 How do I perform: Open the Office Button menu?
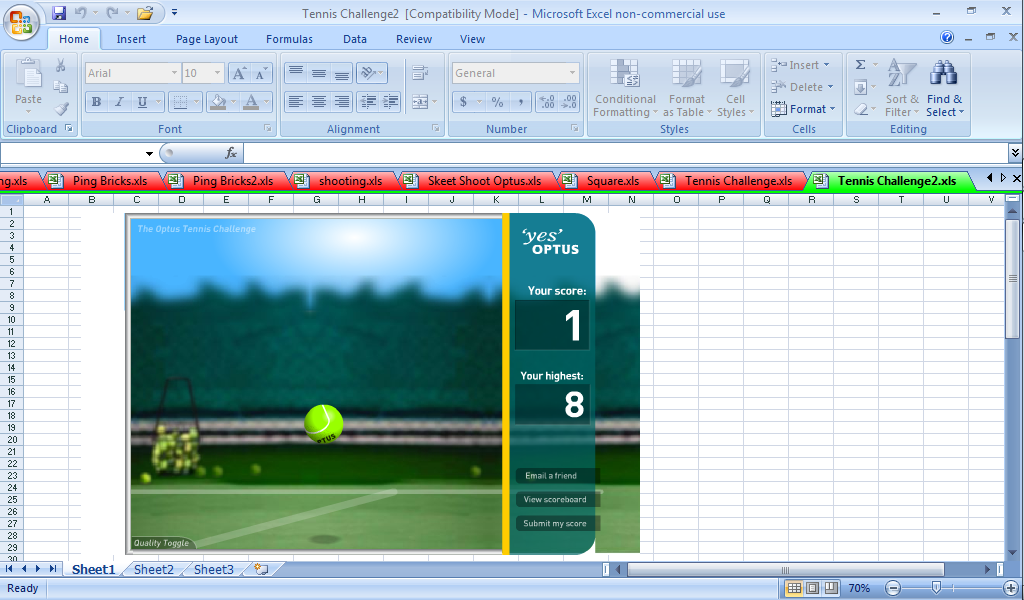pyautogui.click(x=21, y=22)
